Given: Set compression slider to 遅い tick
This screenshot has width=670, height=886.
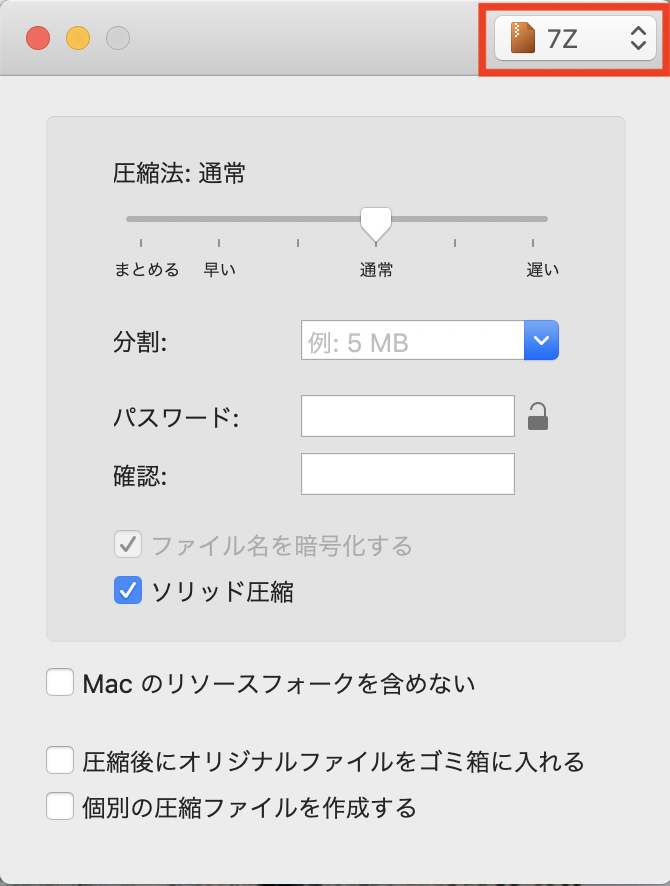Looking at the screenshot, I should [533, 219].
